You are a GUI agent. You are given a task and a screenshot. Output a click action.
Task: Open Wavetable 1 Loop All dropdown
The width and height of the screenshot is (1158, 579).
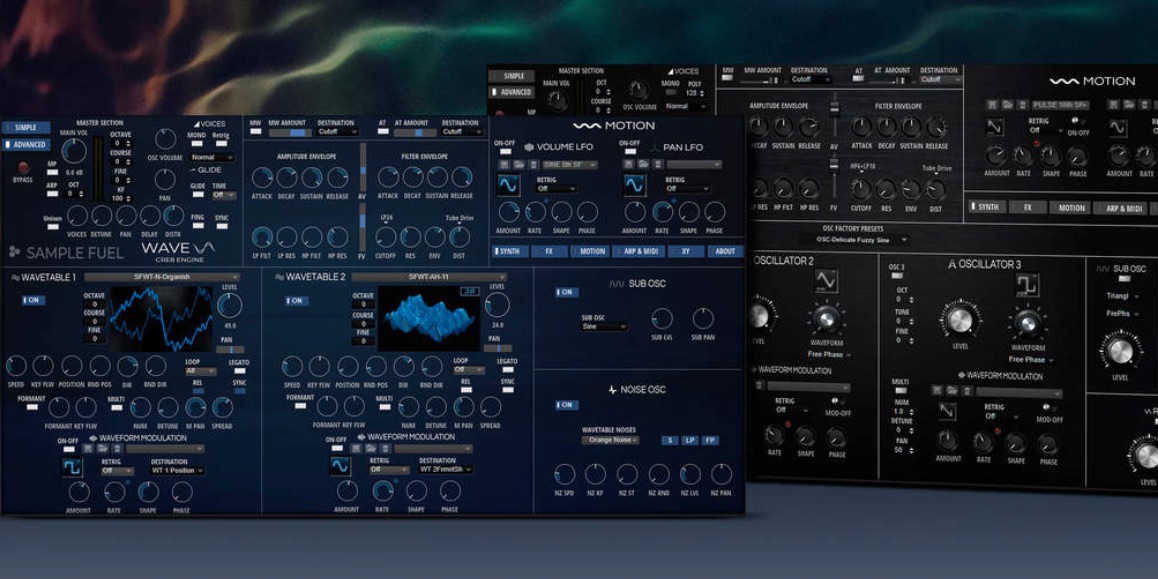tap(201, 371)
